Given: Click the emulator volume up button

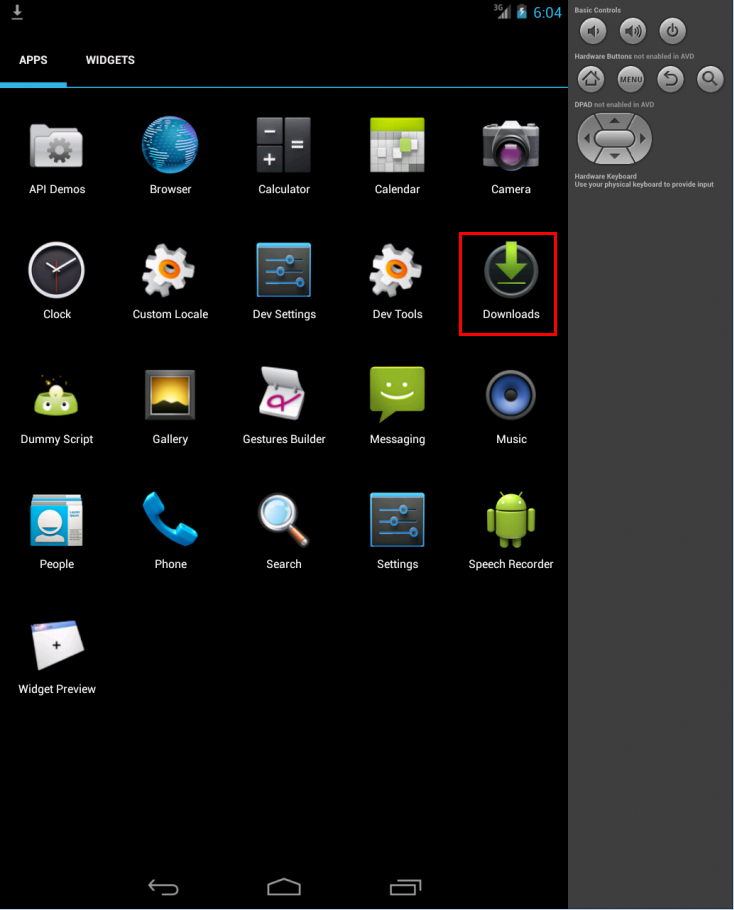Looking at the screenshot, I should click(x=632, y=31).
